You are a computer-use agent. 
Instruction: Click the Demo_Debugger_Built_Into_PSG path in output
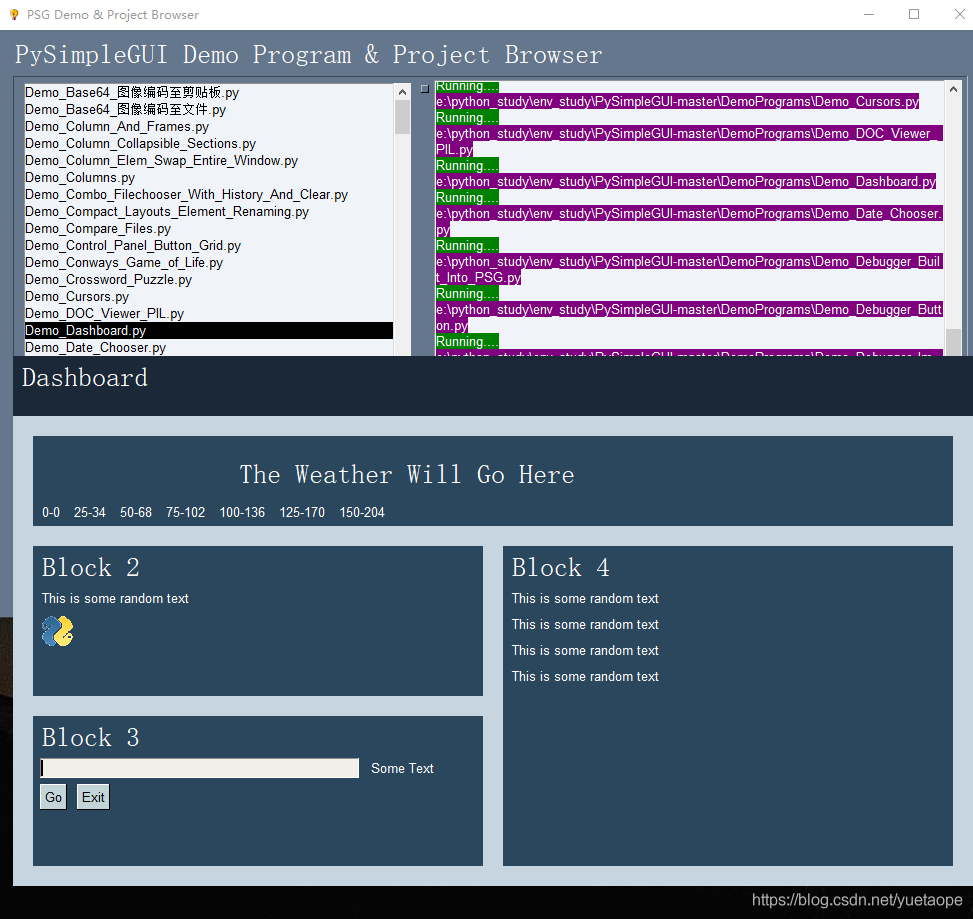coord(689,269)
